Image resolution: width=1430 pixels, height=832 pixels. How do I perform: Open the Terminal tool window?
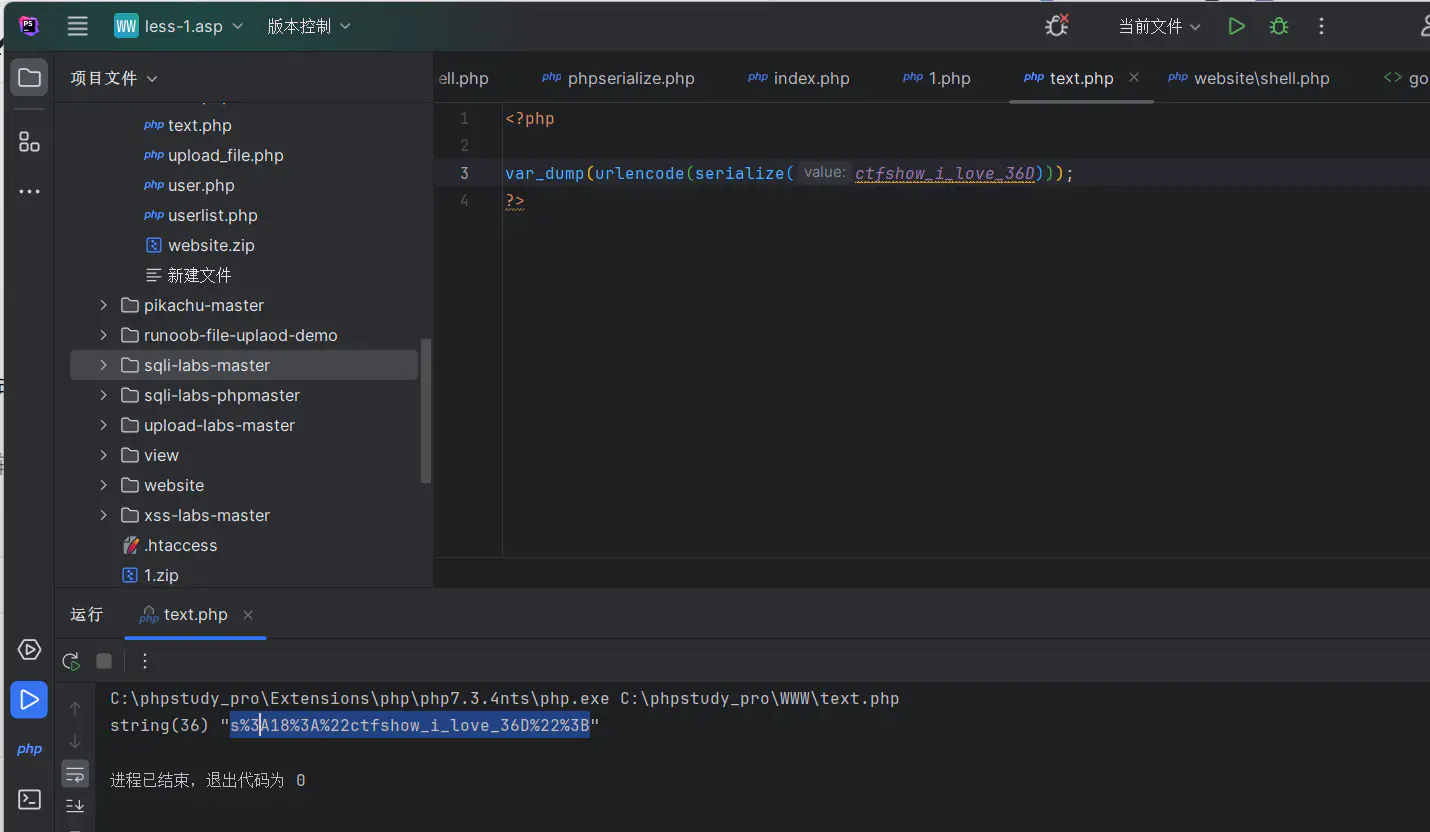click(29, 799)
